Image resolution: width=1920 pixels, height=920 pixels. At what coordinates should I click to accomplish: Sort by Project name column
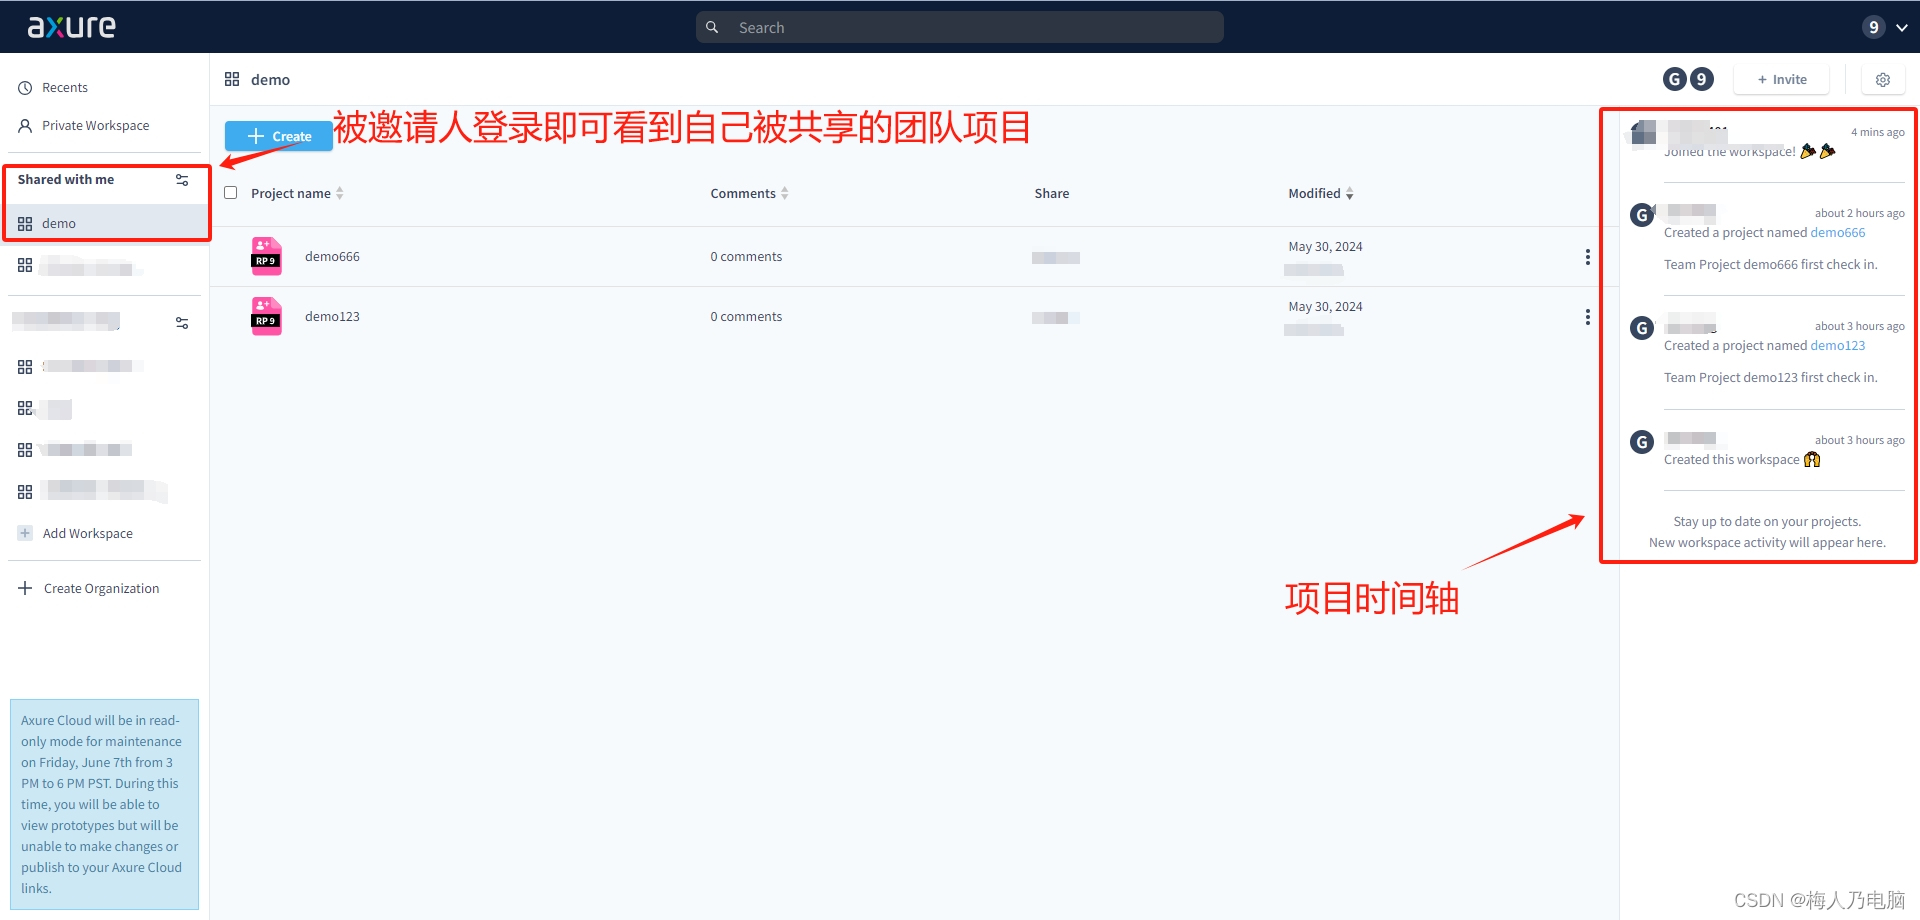[297, 193]
